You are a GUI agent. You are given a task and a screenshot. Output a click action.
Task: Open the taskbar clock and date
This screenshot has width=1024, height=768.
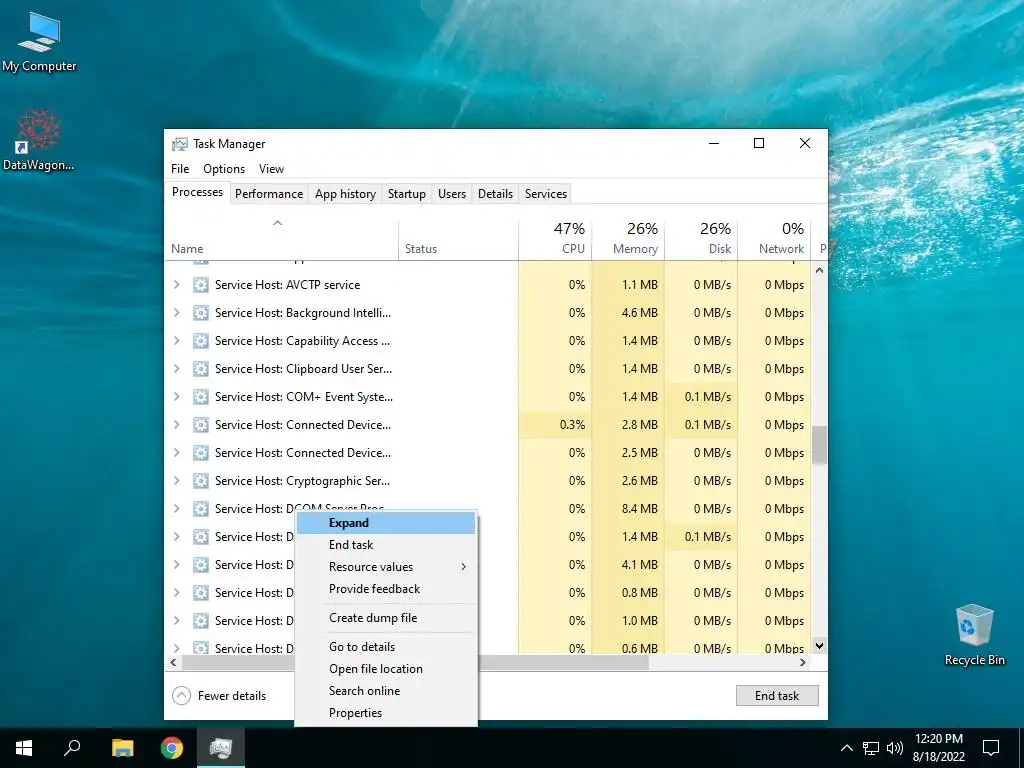(x=938, y=748)
